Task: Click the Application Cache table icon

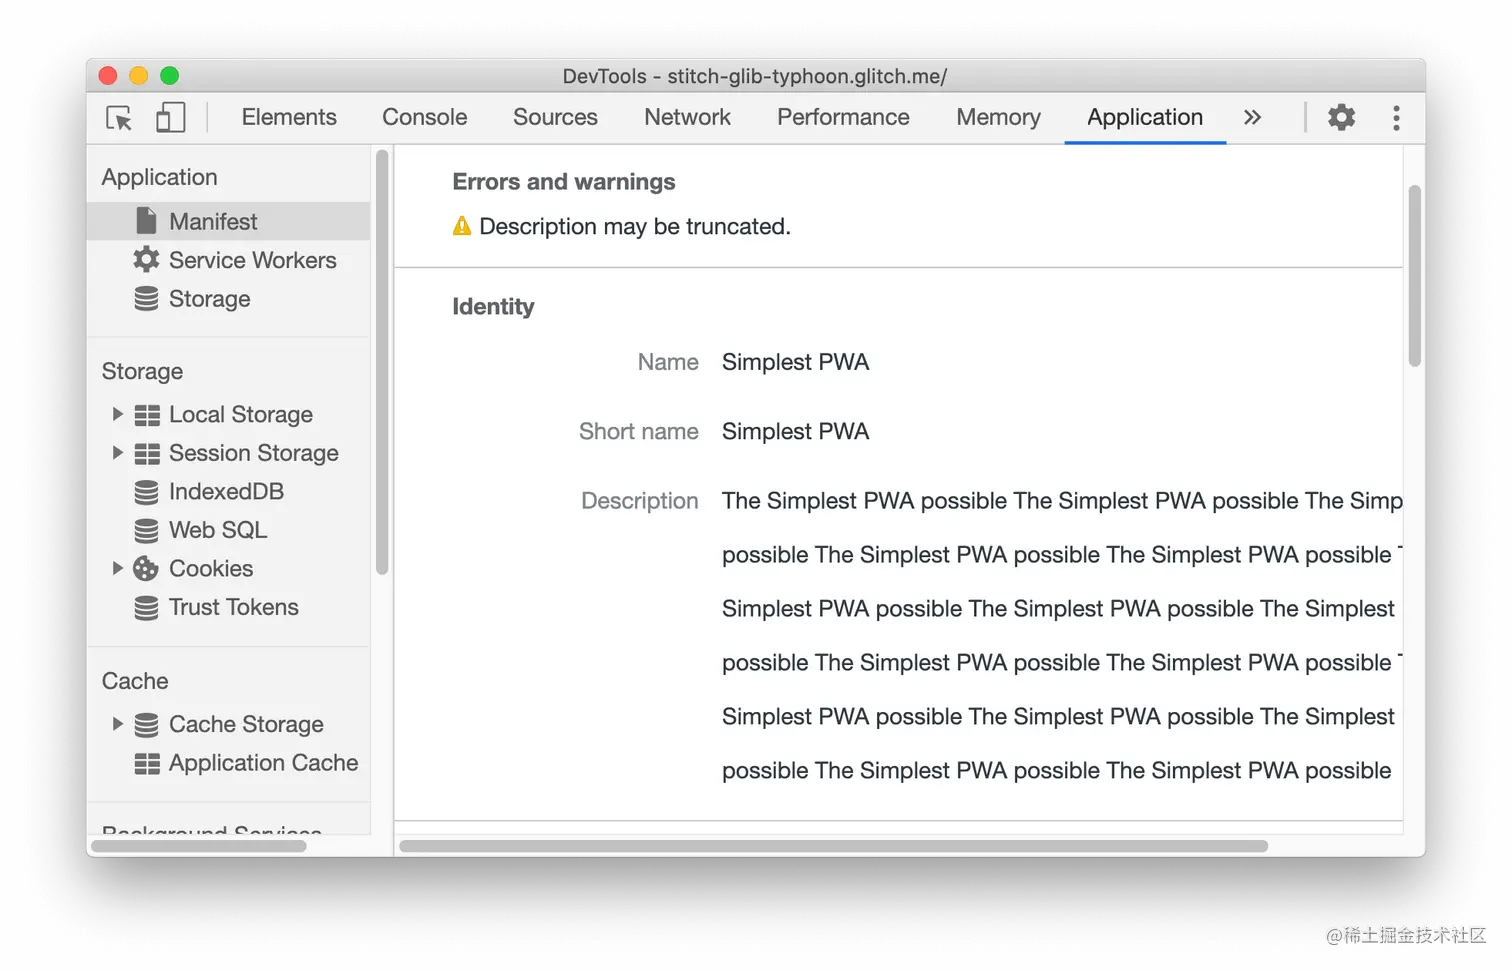Action: [x=147, y=764]
